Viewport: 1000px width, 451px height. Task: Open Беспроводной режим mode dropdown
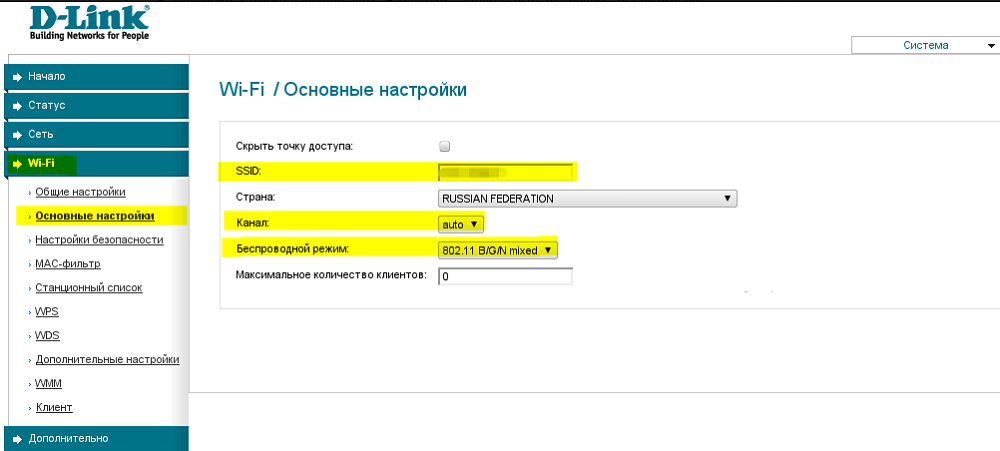tap(497, 251)
